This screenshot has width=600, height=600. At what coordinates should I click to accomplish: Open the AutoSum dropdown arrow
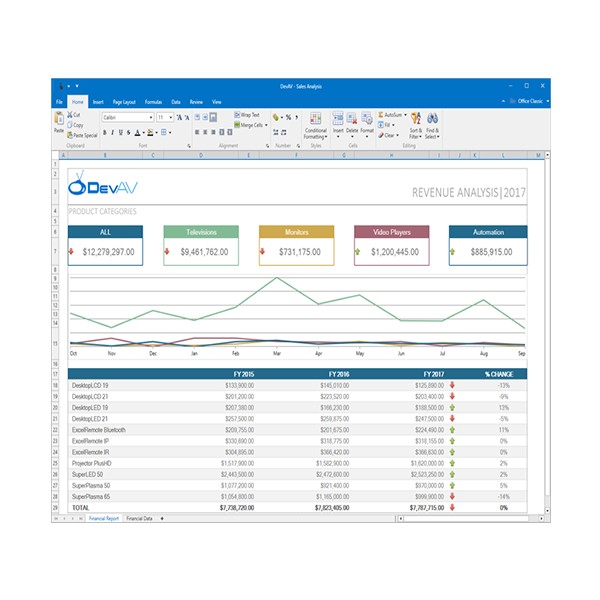click(x=406, y=115)
